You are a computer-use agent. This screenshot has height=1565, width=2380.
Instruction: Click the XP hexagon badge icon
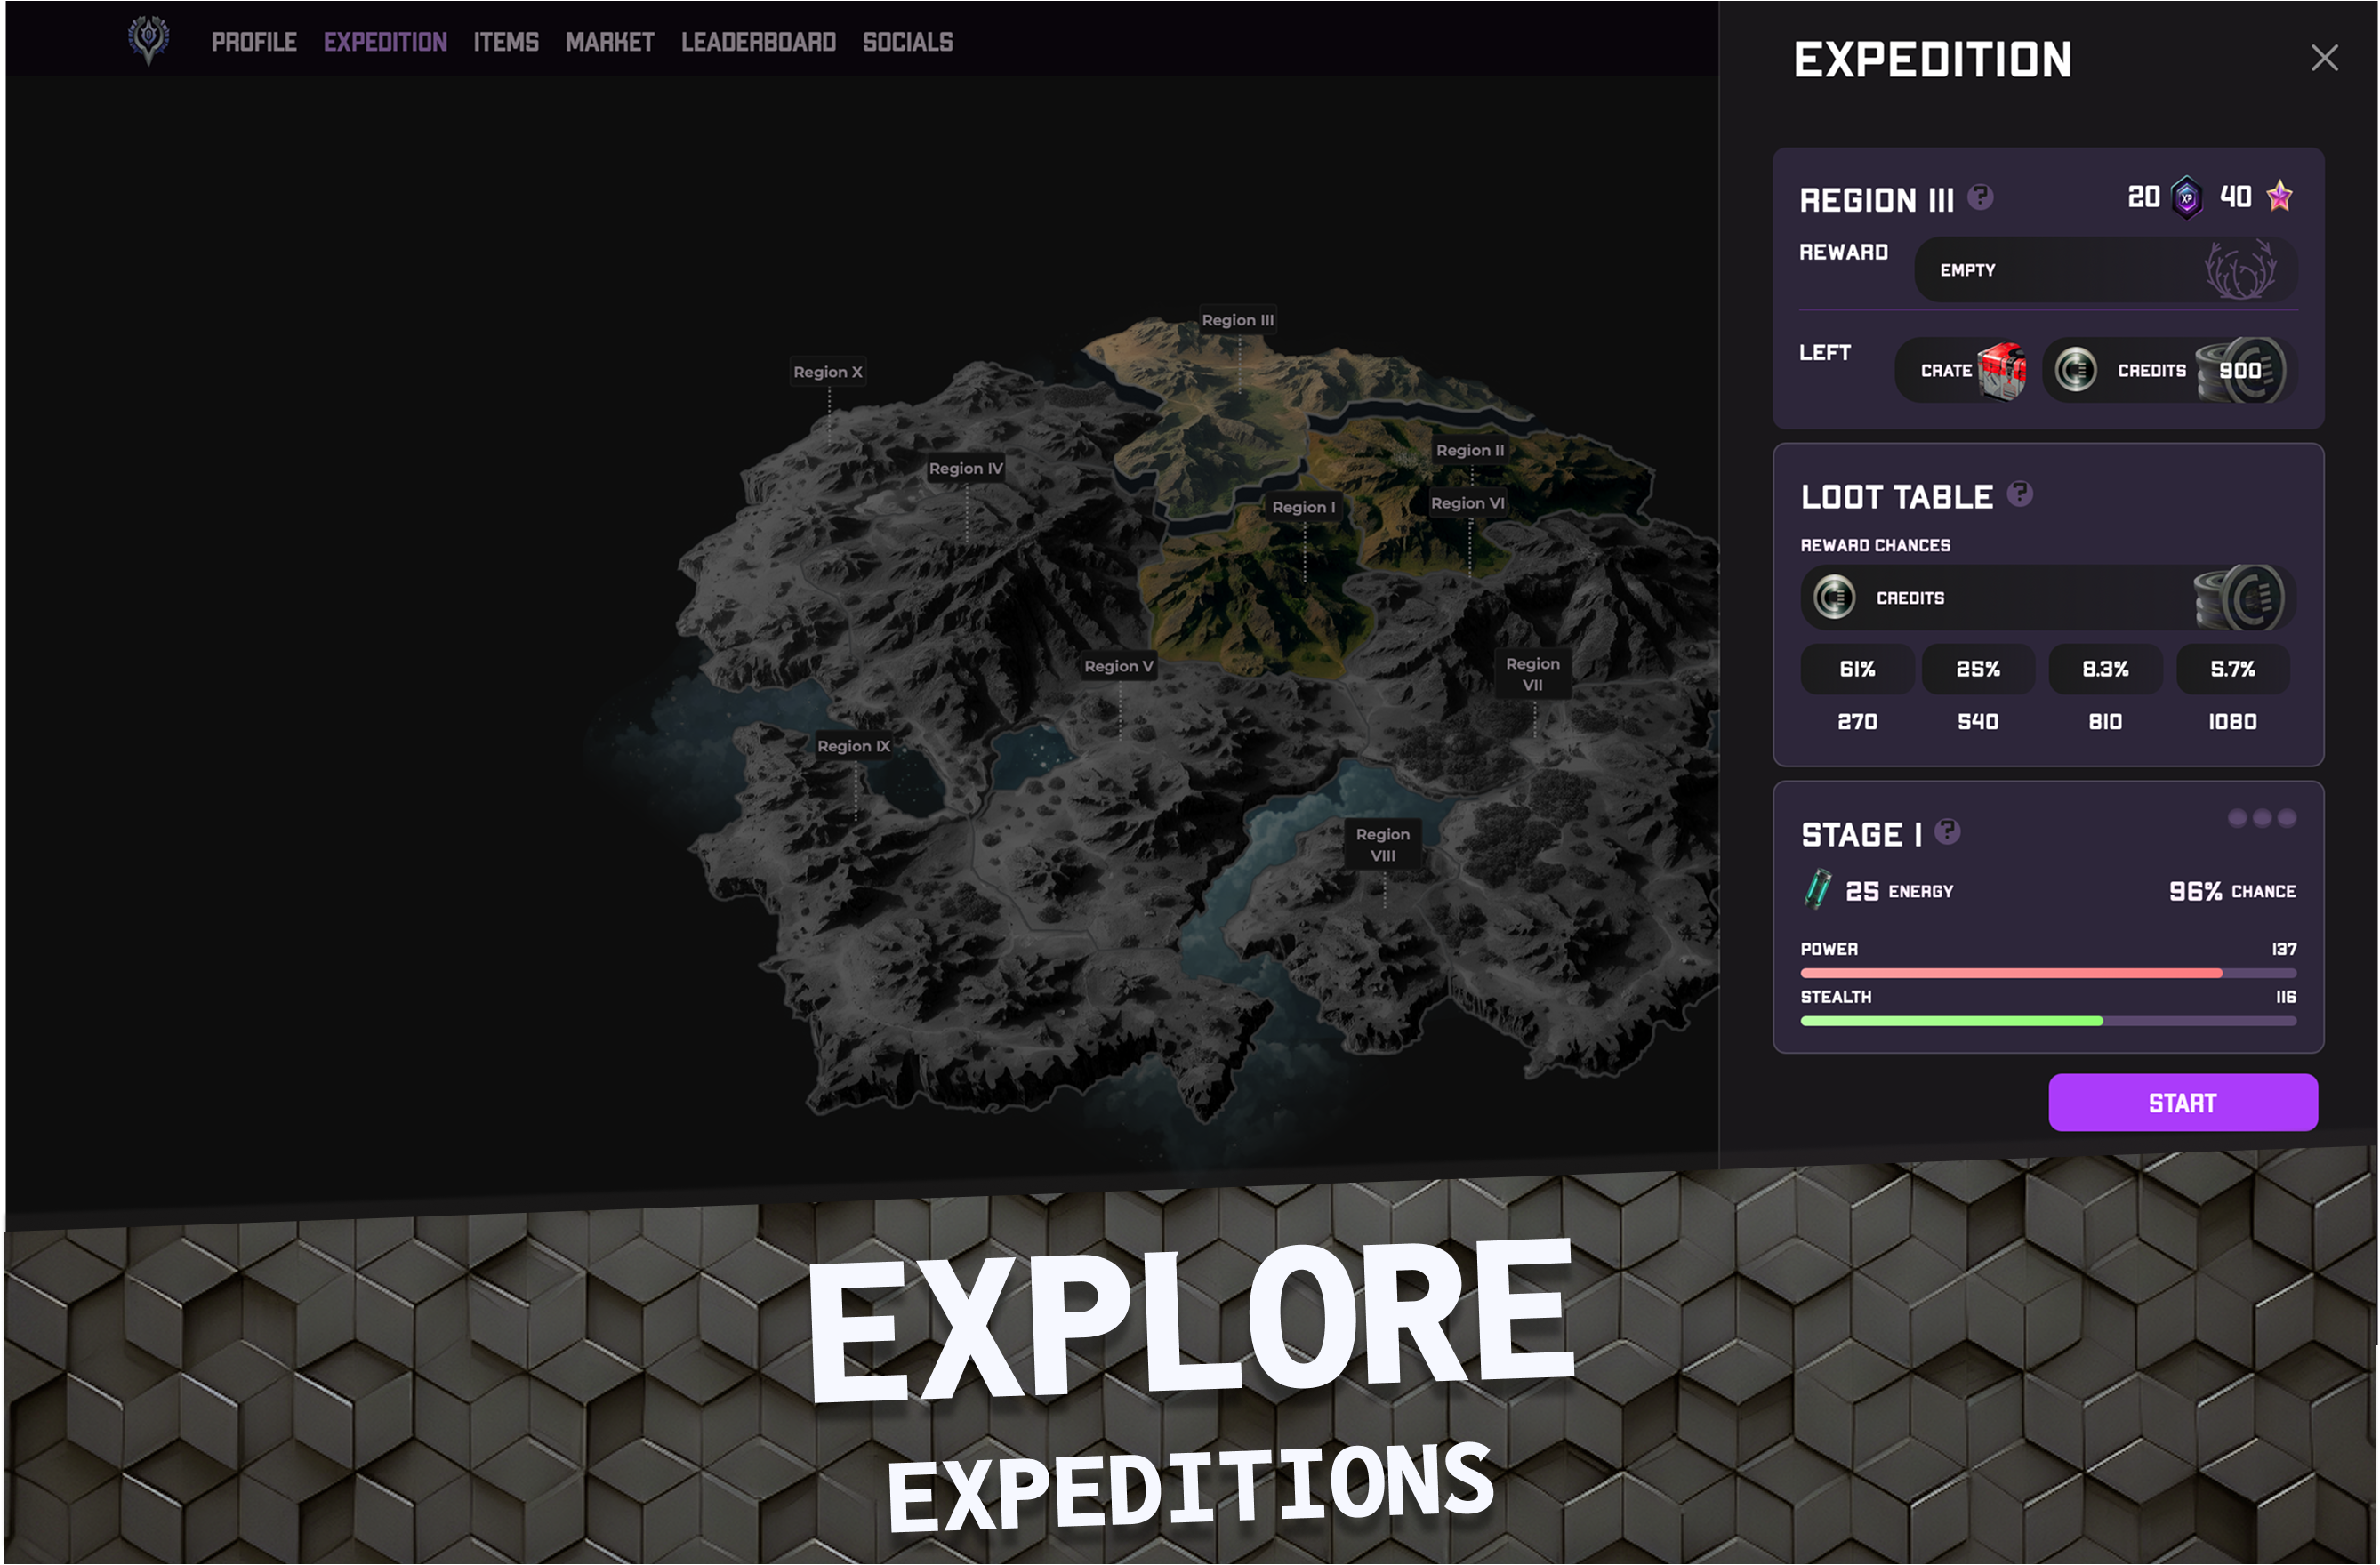point(2187,197)
